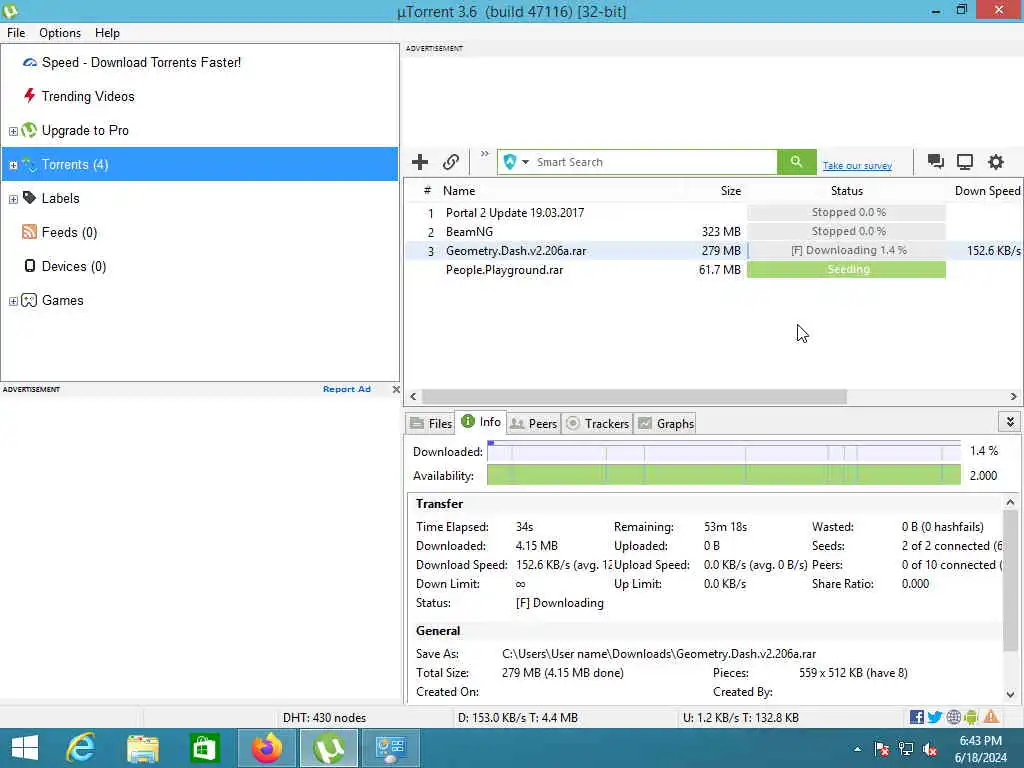This screenshot has height=768, width=1024.
Task: Open the File menu
Action: click(x=16, y=33)
